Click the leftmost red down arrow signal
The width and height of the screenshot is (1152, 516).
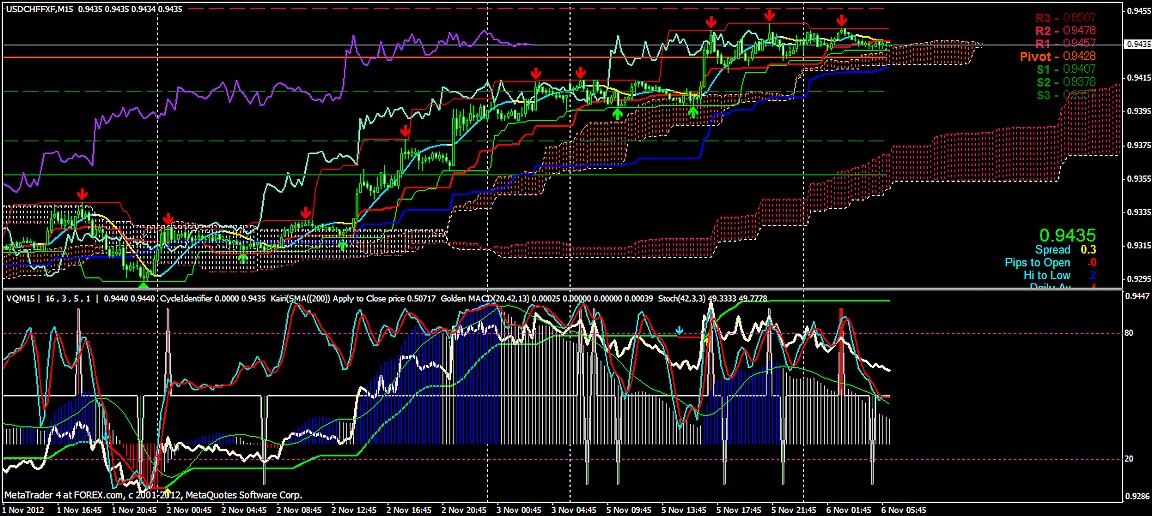82,192
